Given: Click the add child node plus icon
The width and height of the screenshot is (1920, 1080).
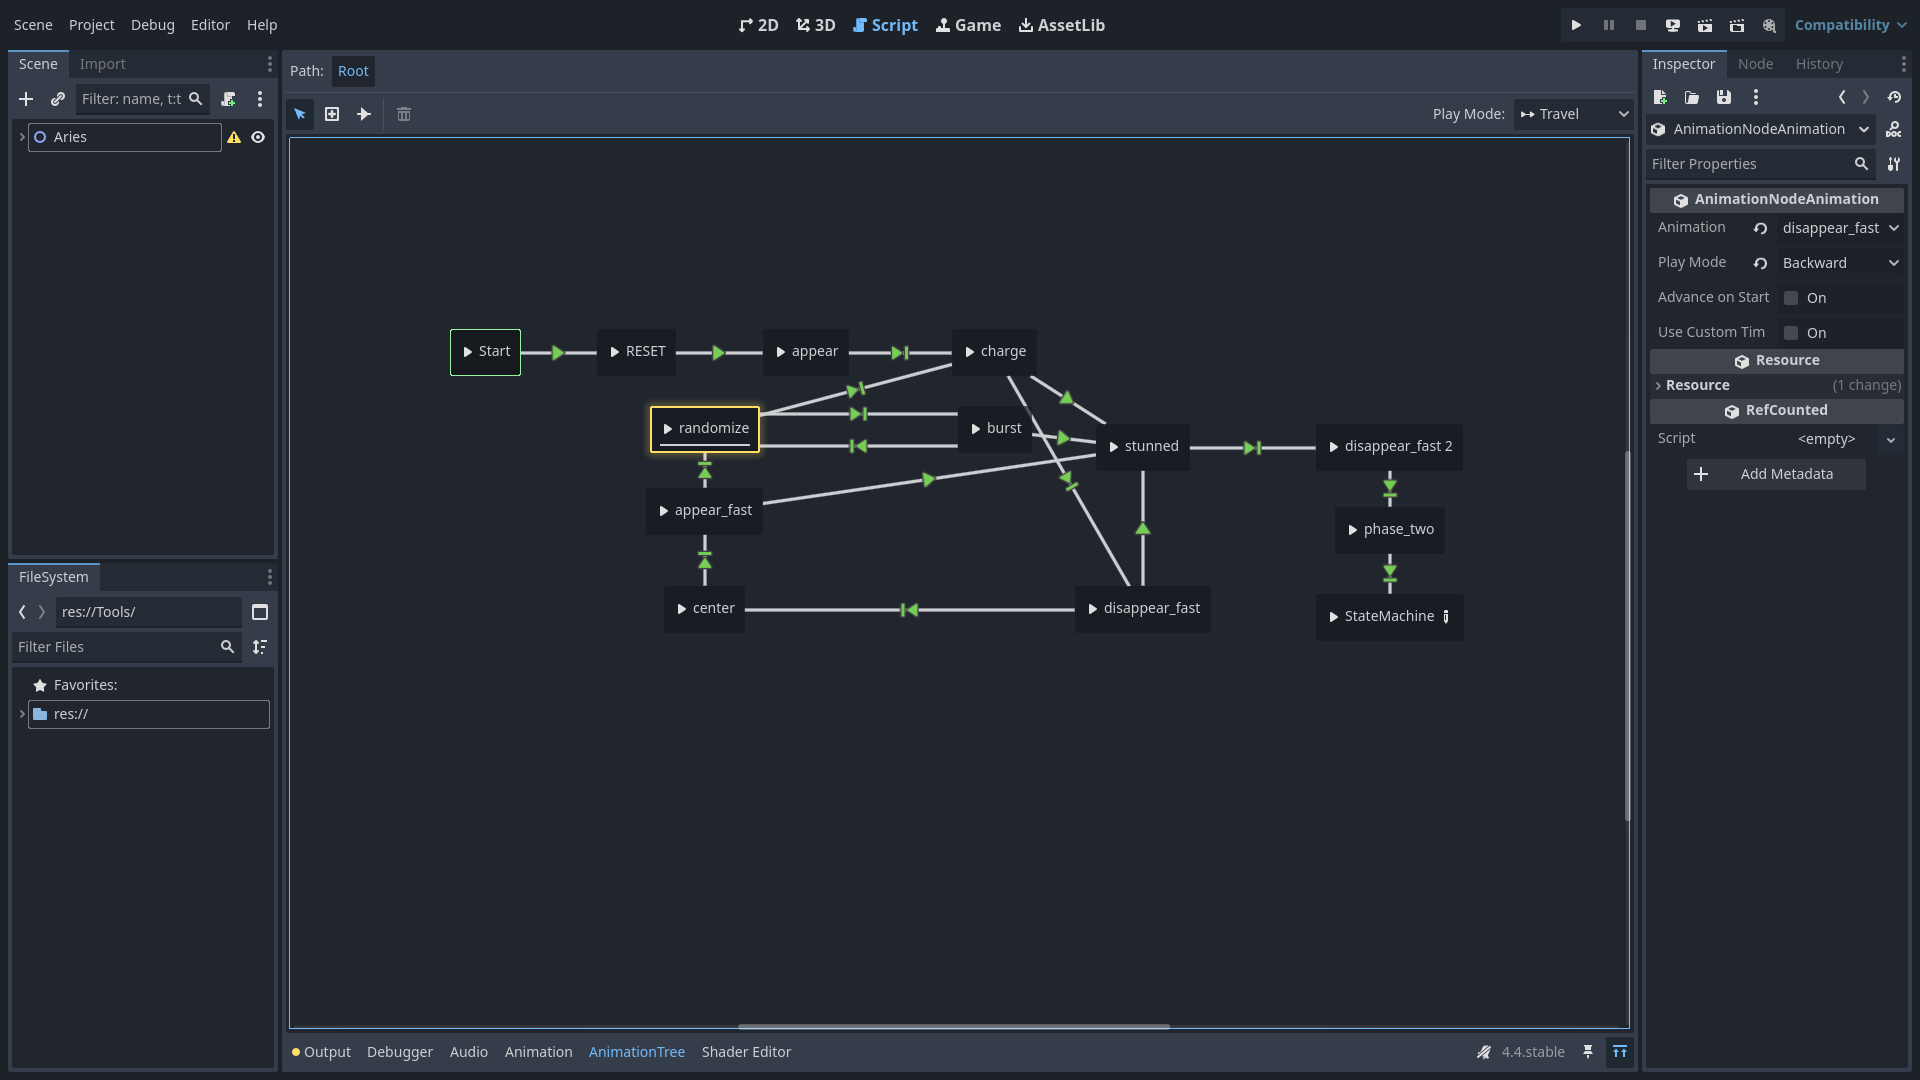Looking at the screenshot, I should 26,99.
